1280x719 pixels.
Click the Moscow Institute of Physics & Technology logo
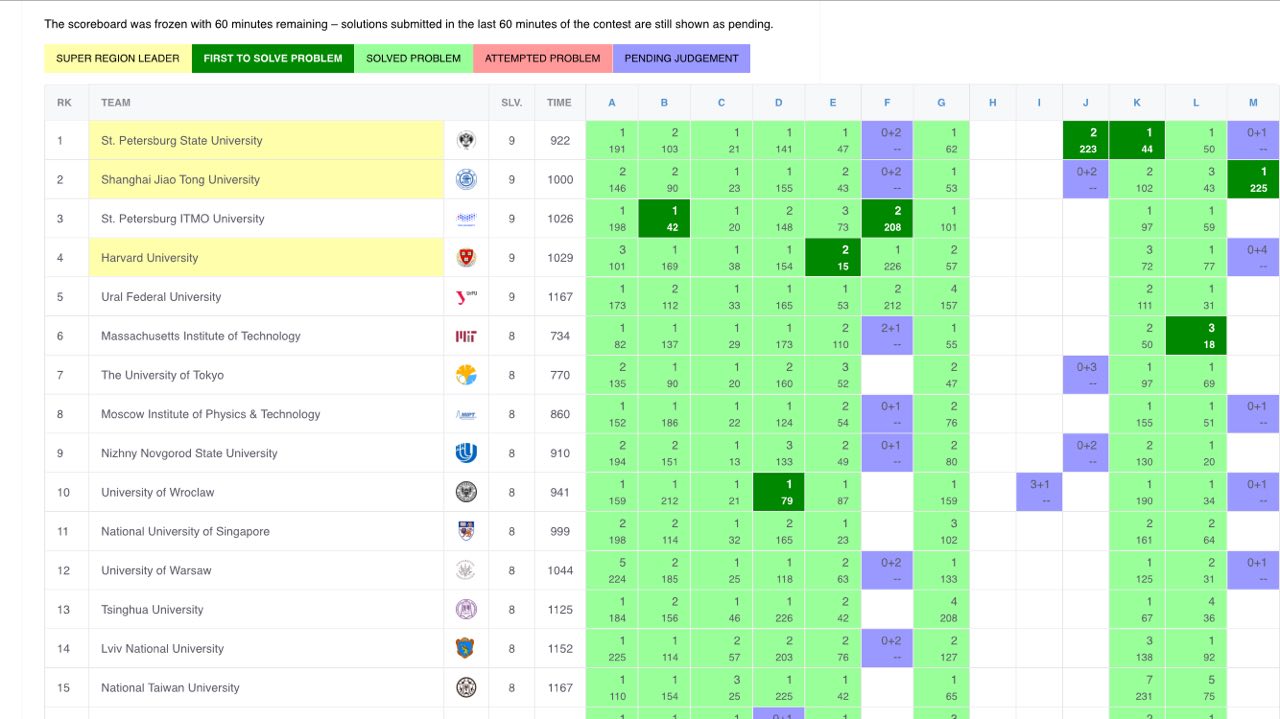[x=466, y=414]
